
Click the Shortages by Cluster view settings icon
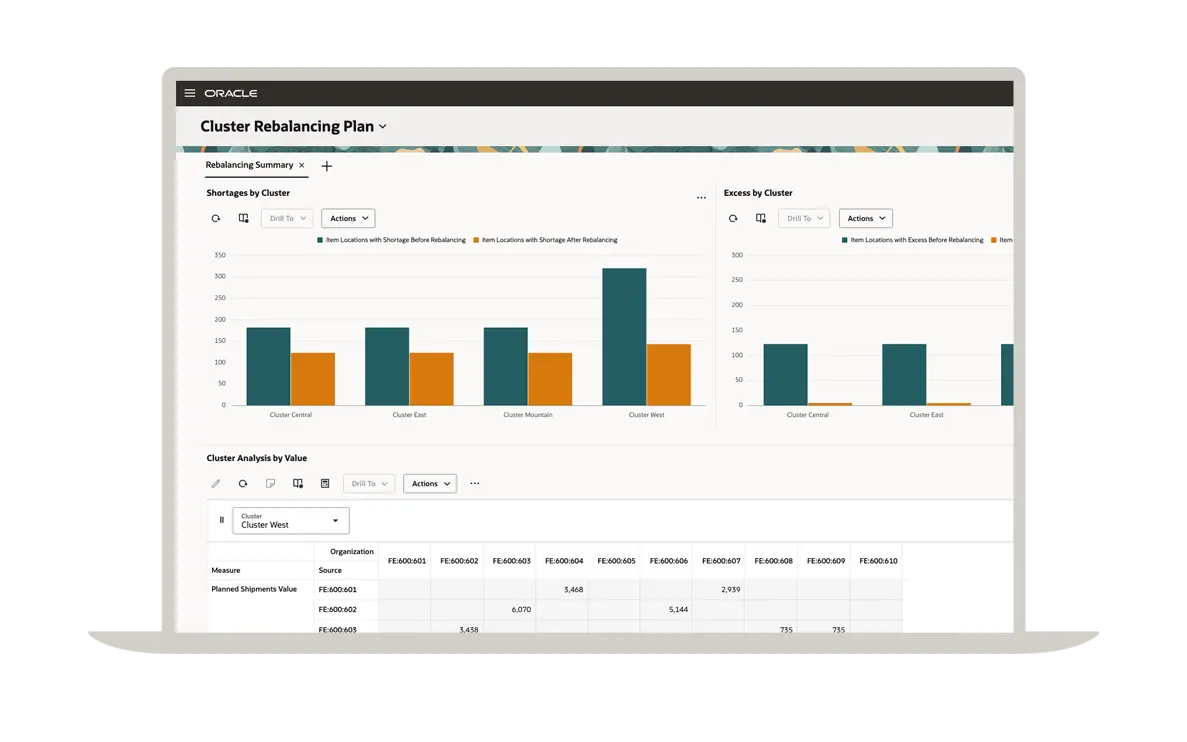pyautogui.click(x=243, y=218)
